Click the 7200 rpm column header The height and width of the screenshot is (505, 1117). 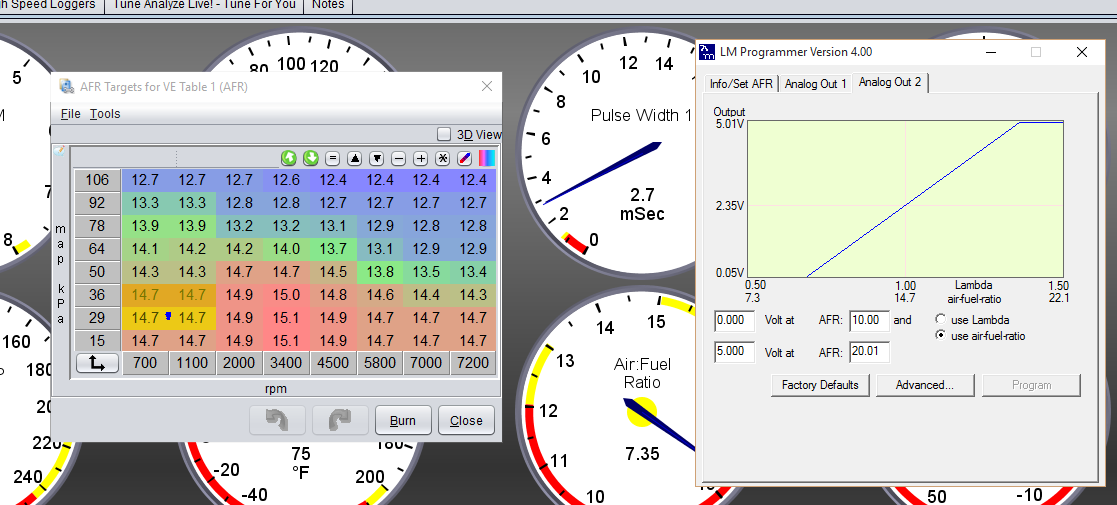[x=473, y=363]
